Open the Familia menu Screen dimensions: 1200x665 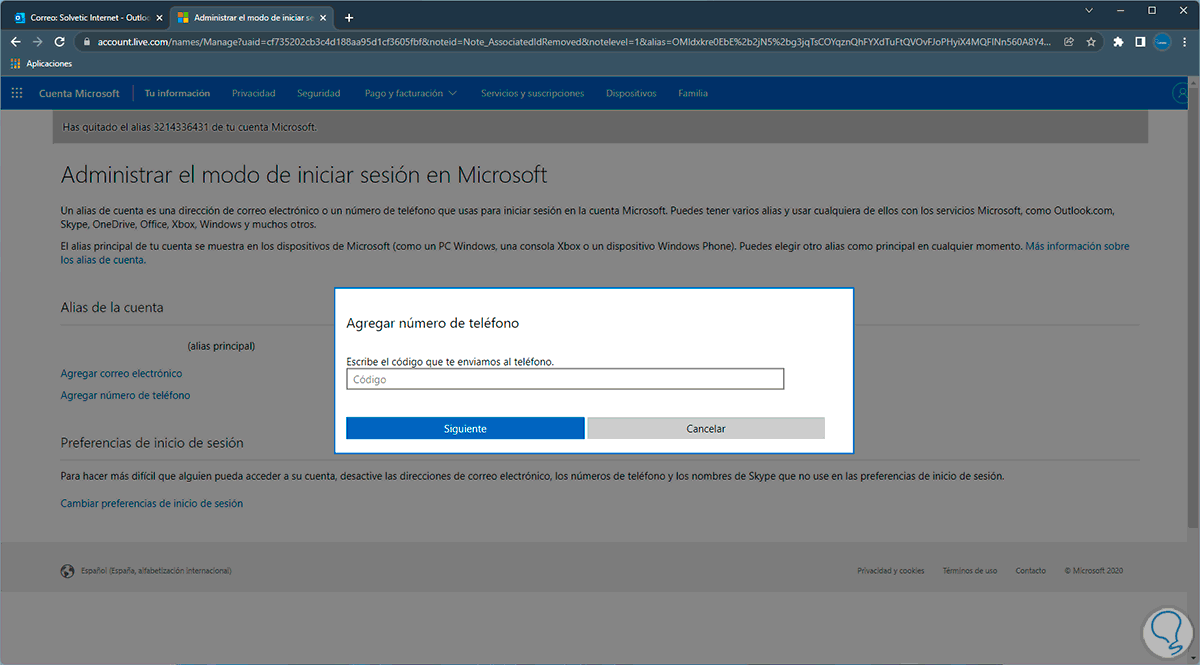pos(693,93)
